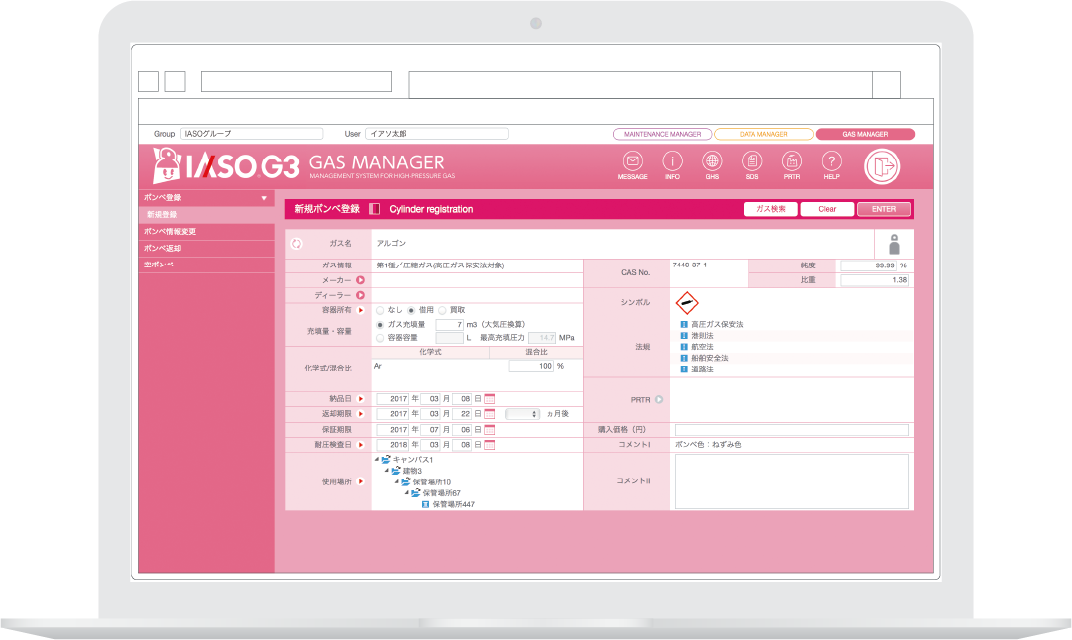Open the GHS globe icon
Image resolution: width=1072 pixels, height=640 pixels.
[712, 162]
